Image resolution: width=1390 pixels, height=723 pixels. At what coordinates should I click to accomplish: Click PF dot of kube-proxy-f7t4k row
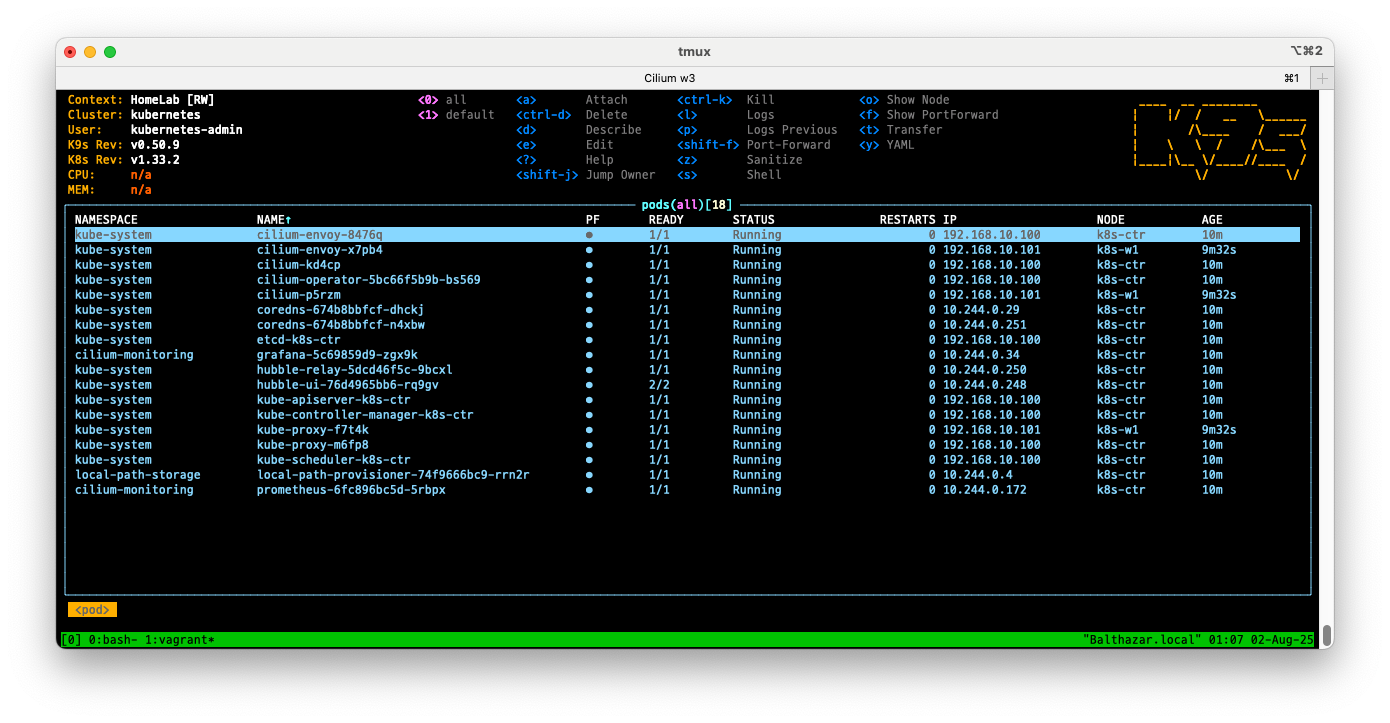click(589, 430)
